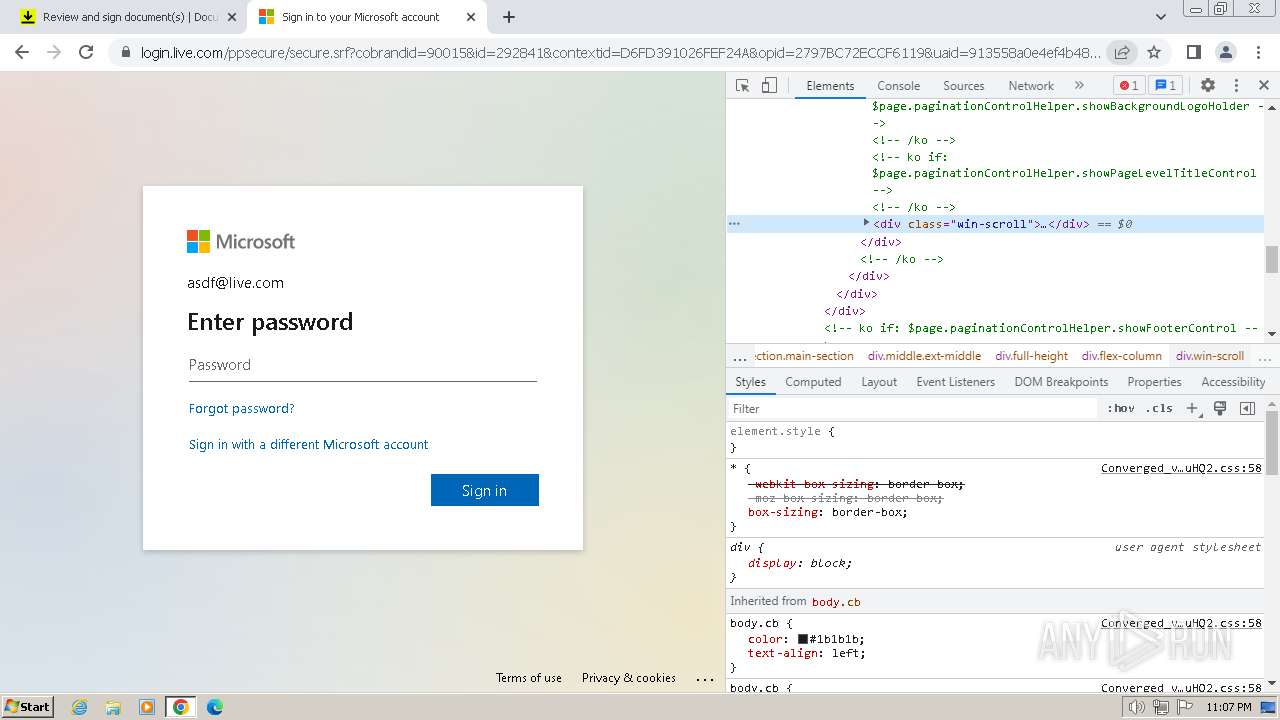
Task: Click the Sign in button
Action: [x=485, y=490]
